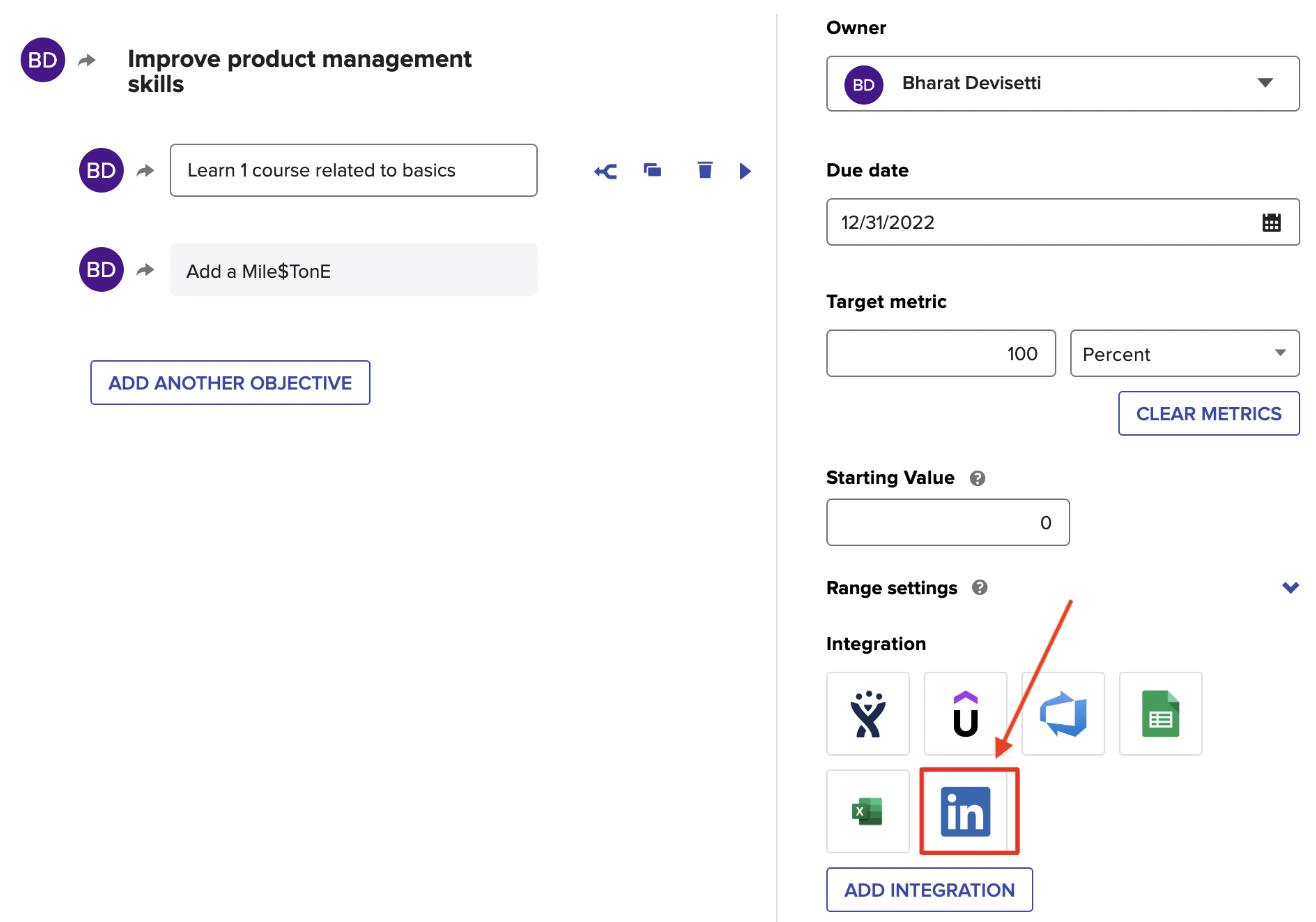1316x922 pixels.
Task: Click the Target metric value field 100
Action: tap(941, 353)
